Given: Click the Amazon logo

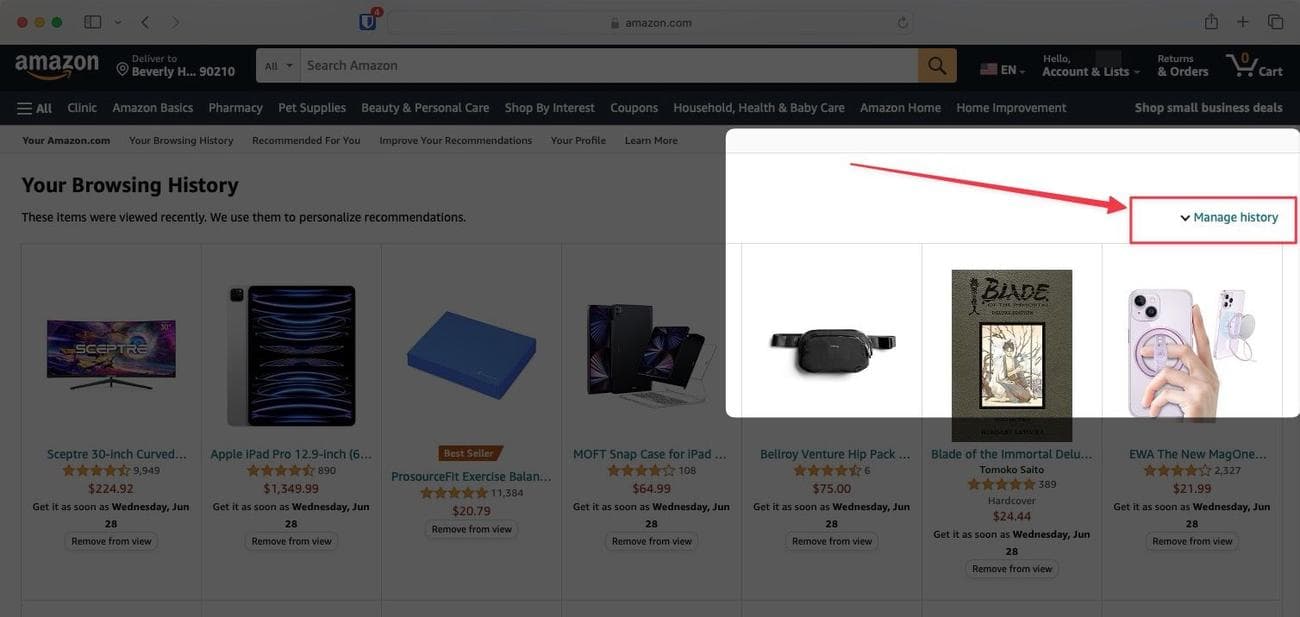Looking at the screenshot, I should point(57,65).
